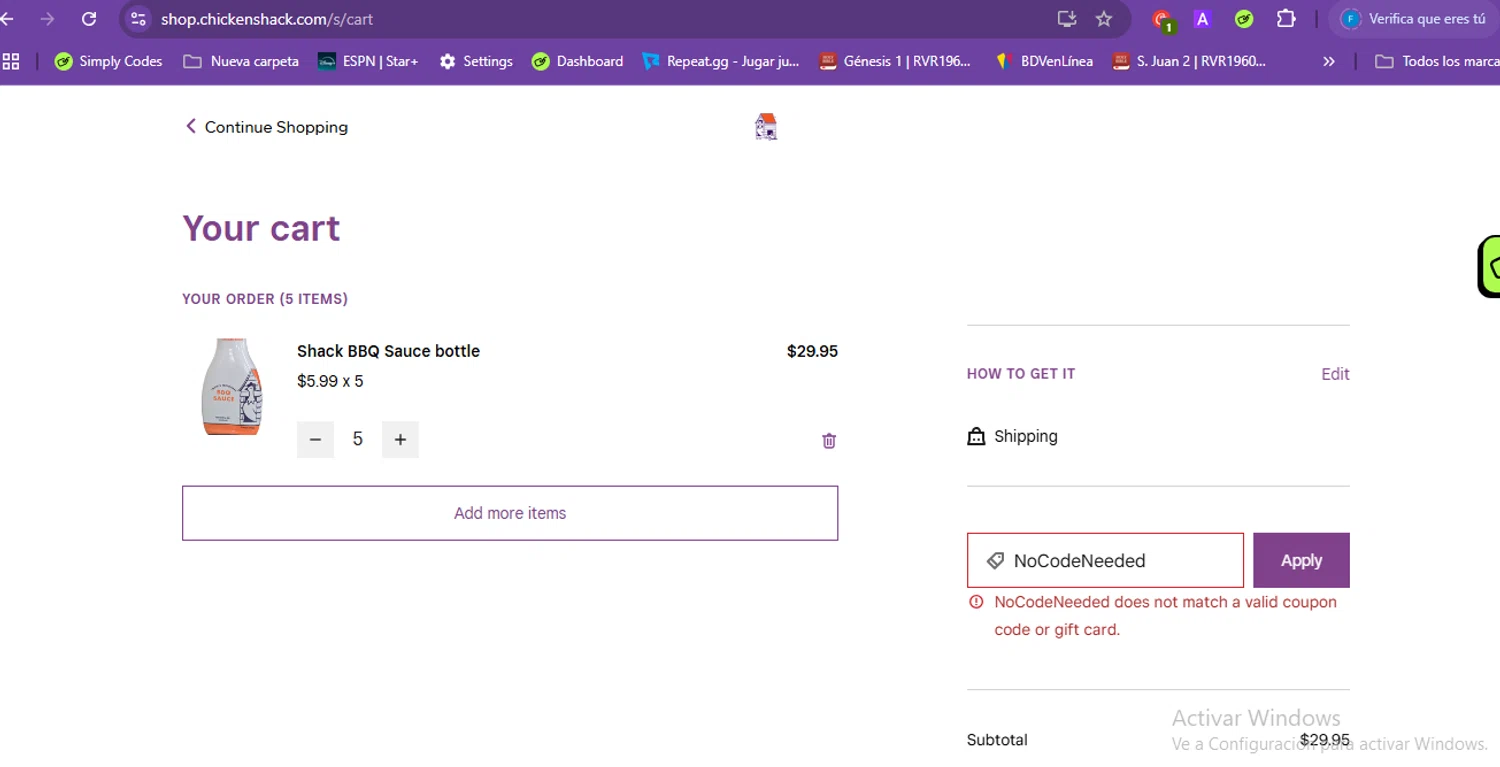The image size is (1500, 767).
Task: Click the browser forward arrow
Action: (x=47, y=19)
